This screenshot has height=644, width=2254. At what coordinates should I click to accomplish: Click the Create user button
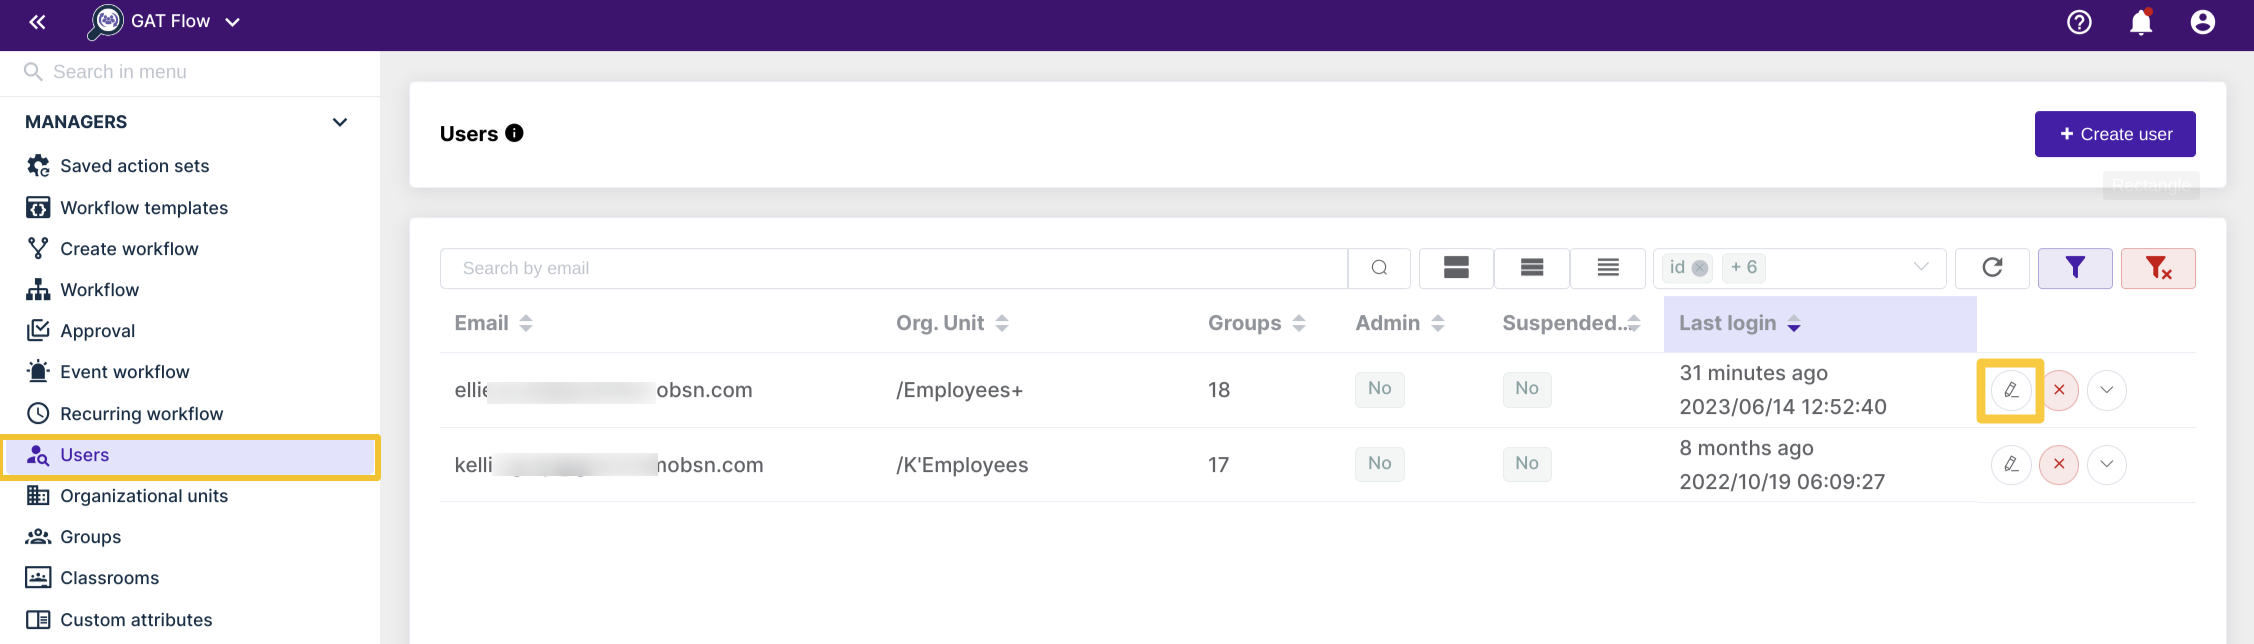2115,134
